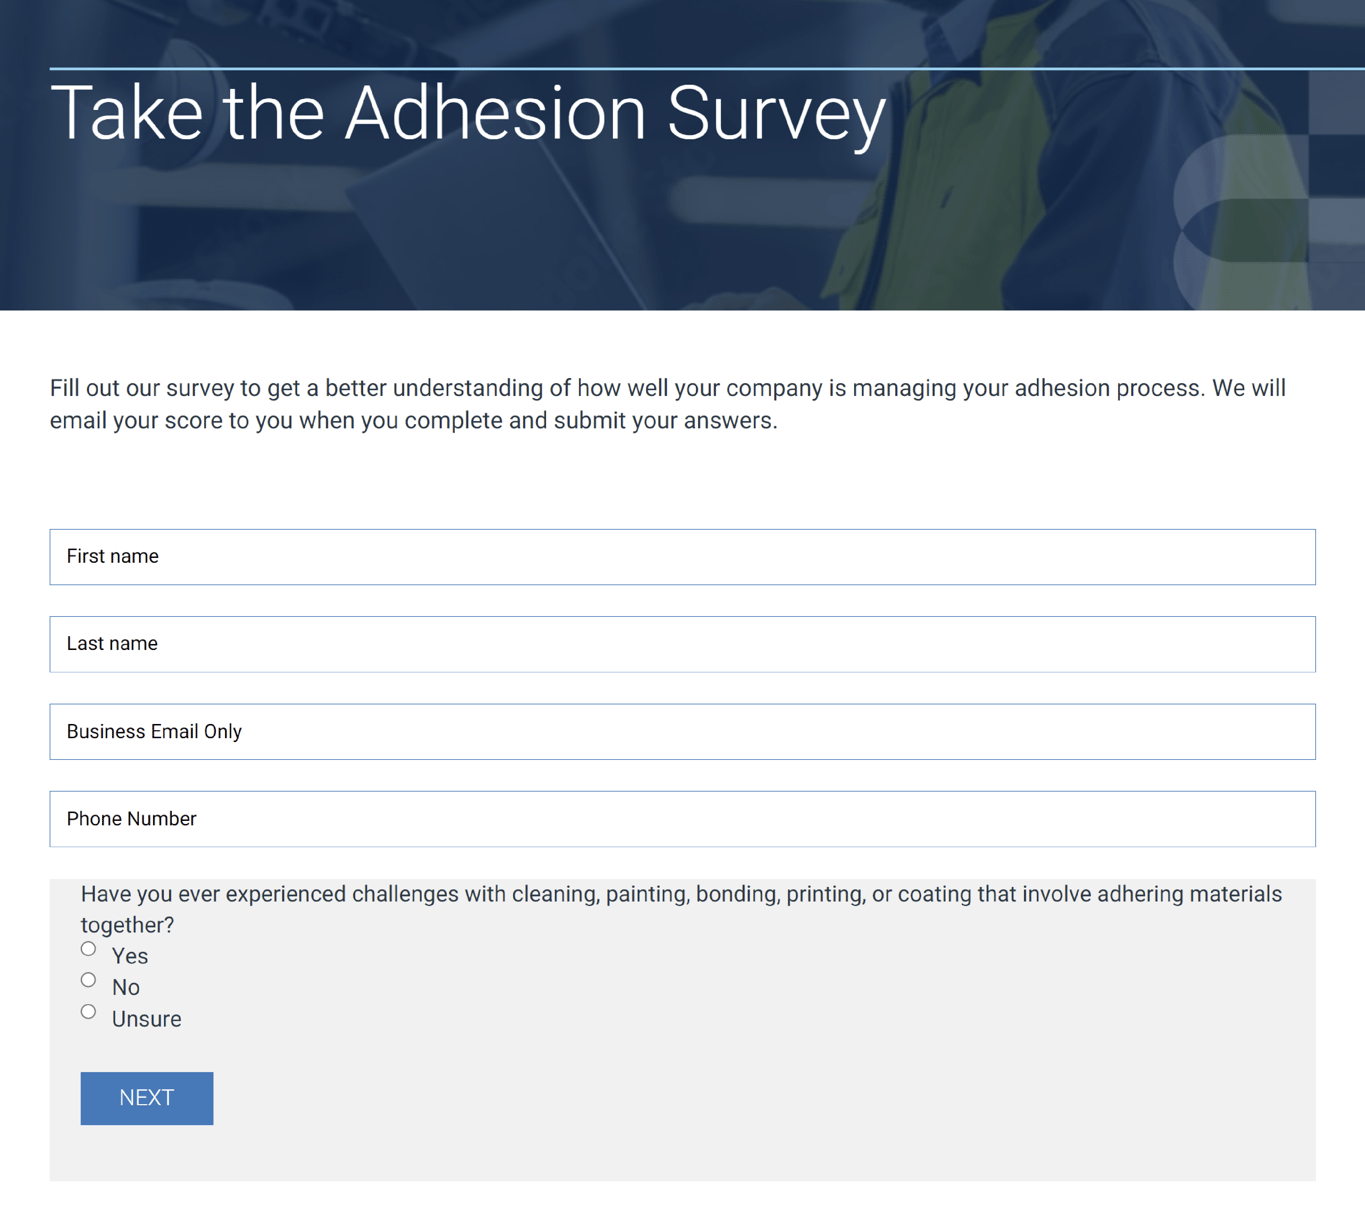1365x1212 pixels.
Task: Click the No answer label text
Action: tap(125, 988)
